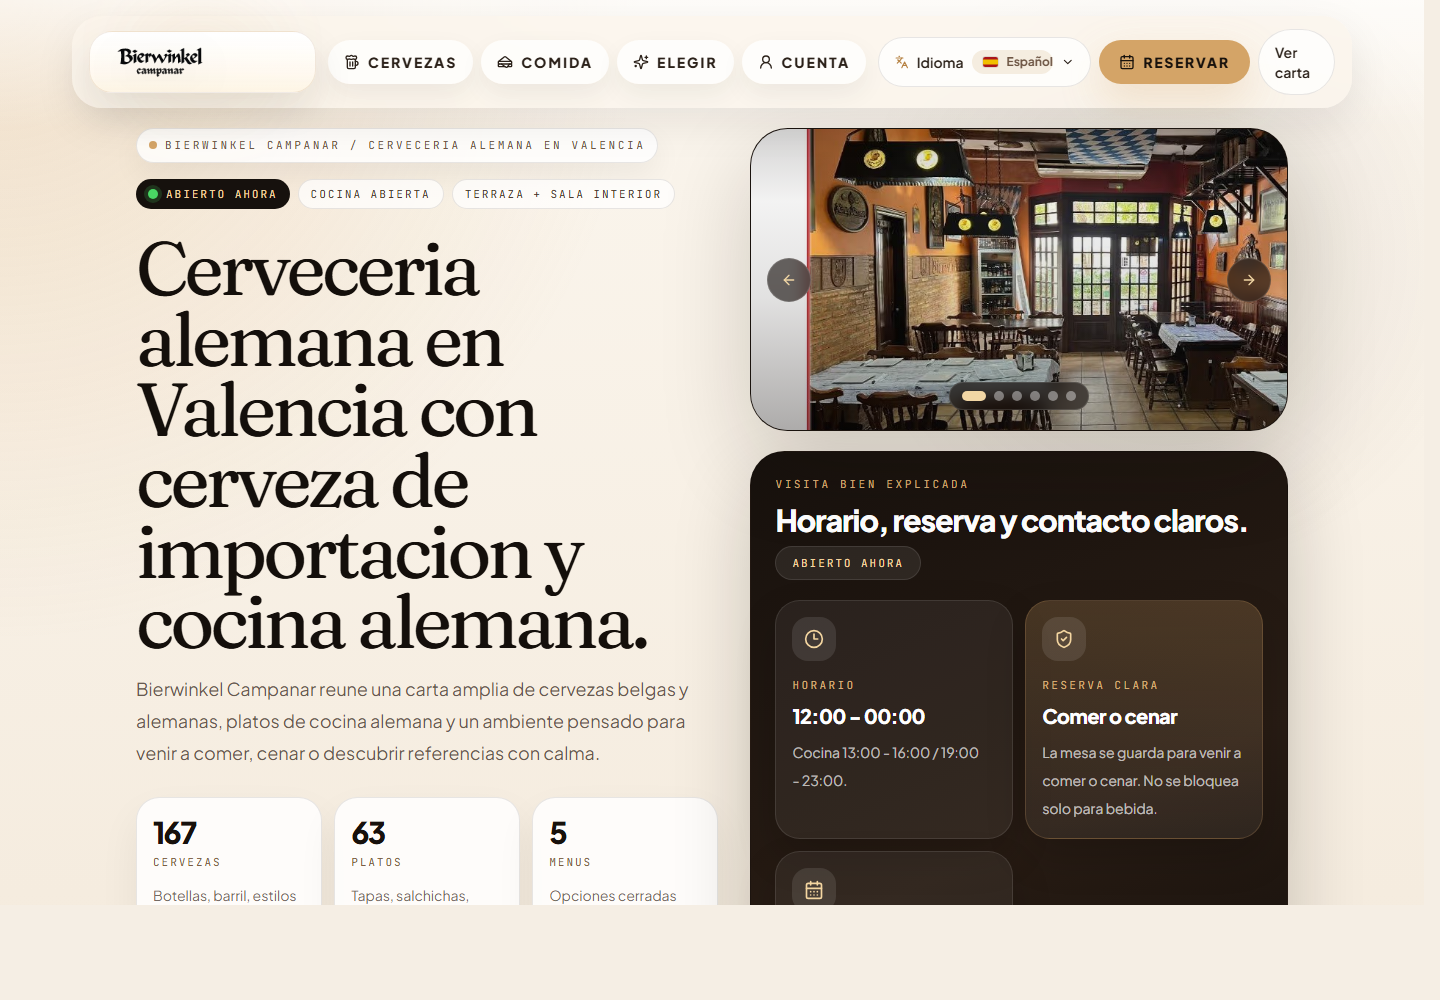Image resolution: width=1440 pixels, height=1000 pixels.
Task: Select the first active carousel dot
Action: point(974,396)
